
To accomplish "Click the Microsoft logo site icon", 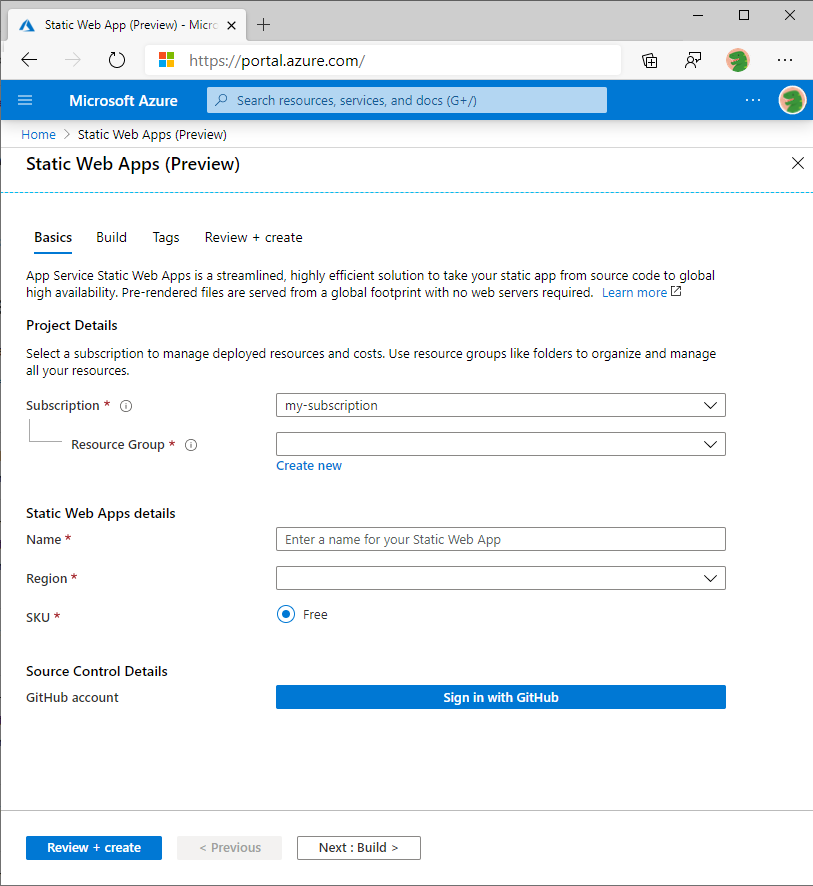I will 166,60.
